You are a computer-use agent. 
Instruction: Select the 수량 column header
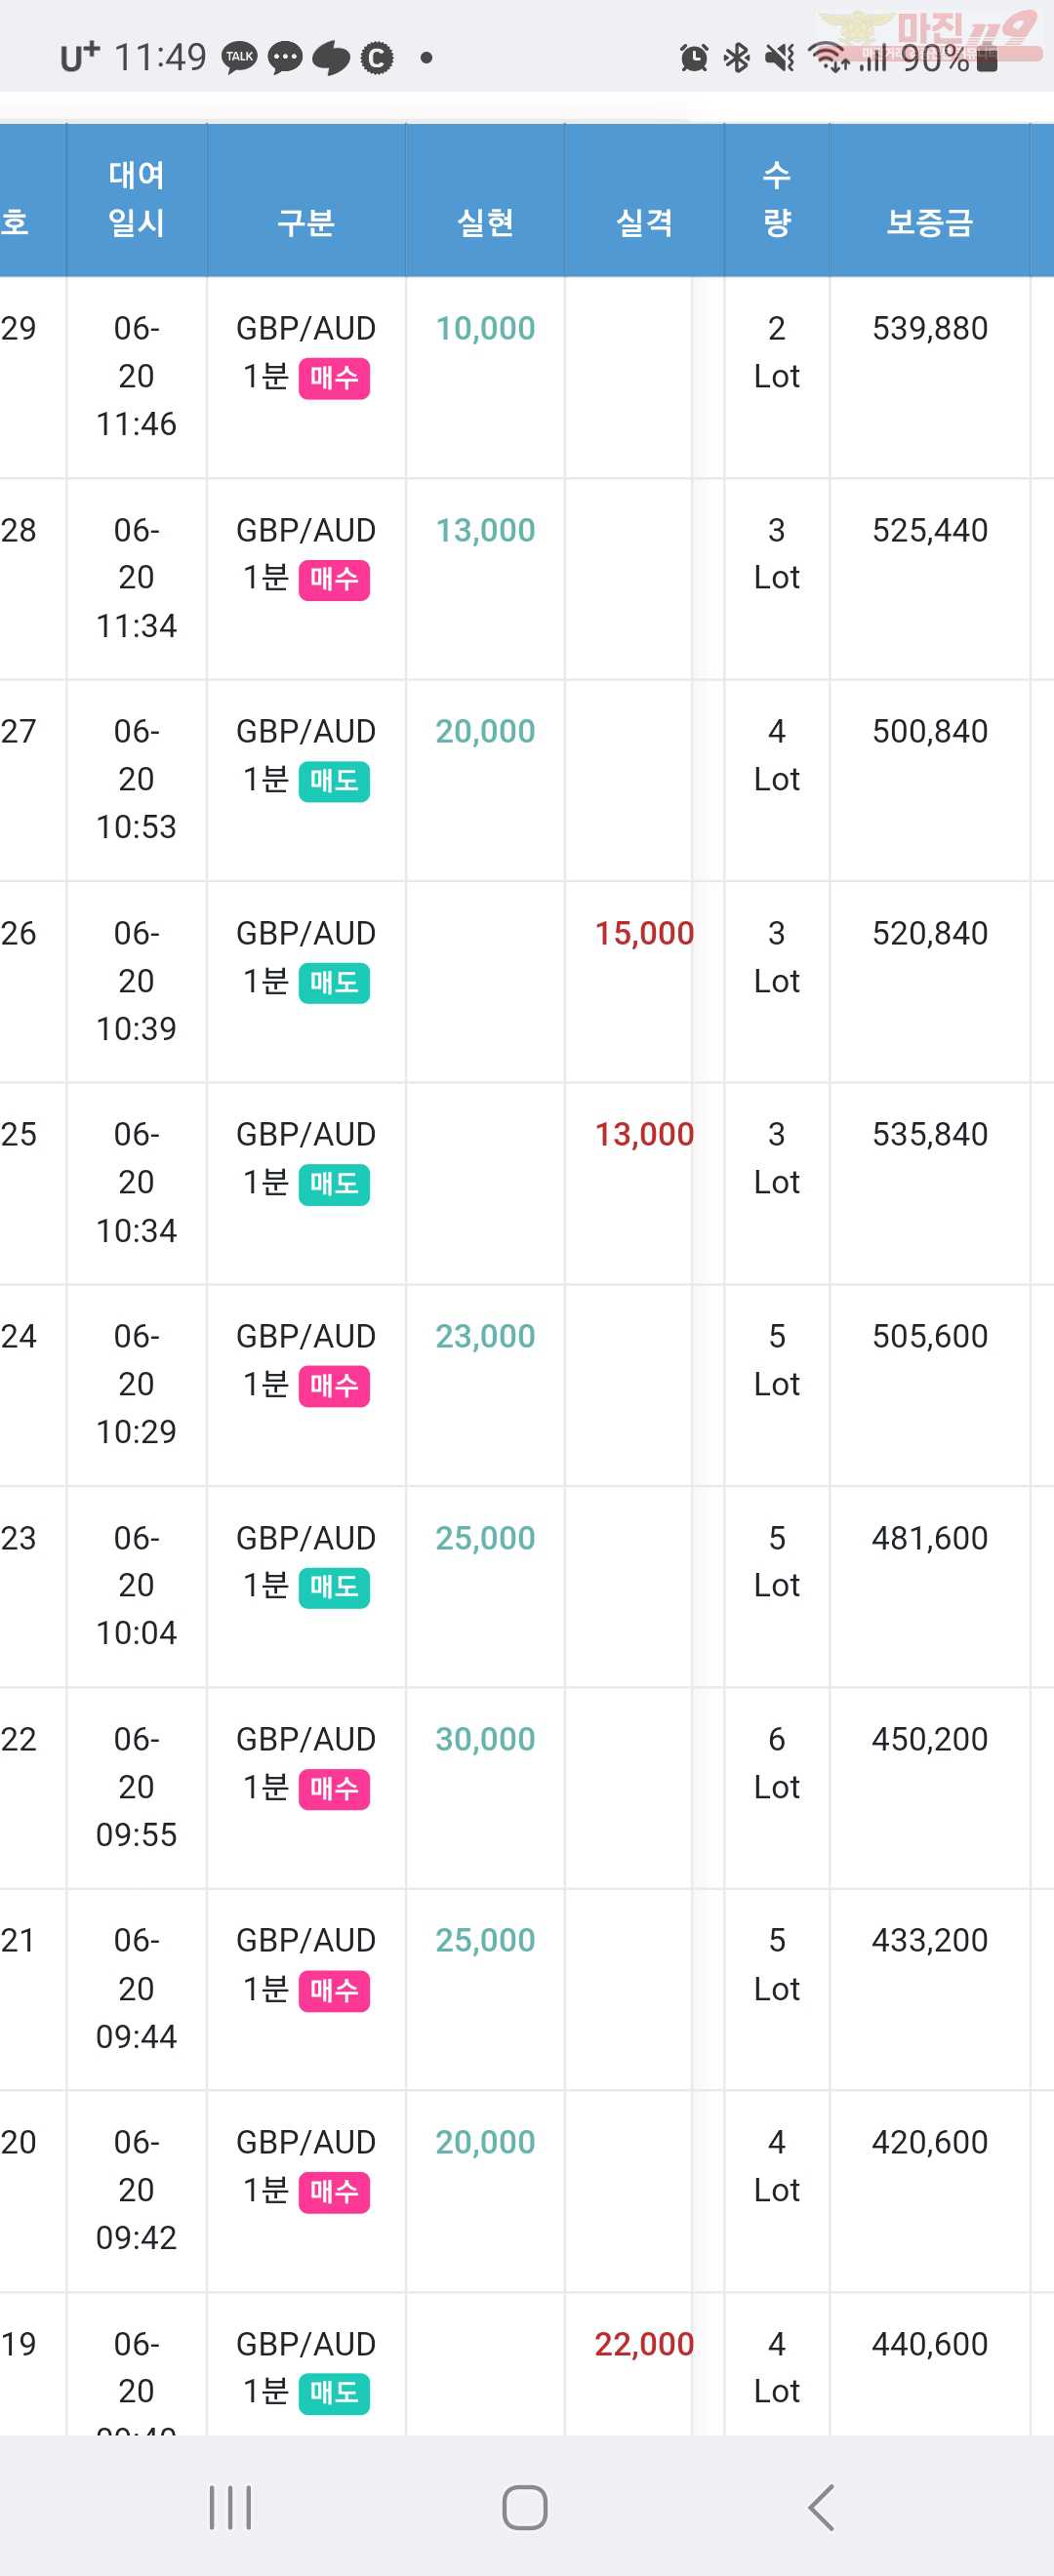coord(777,199)
